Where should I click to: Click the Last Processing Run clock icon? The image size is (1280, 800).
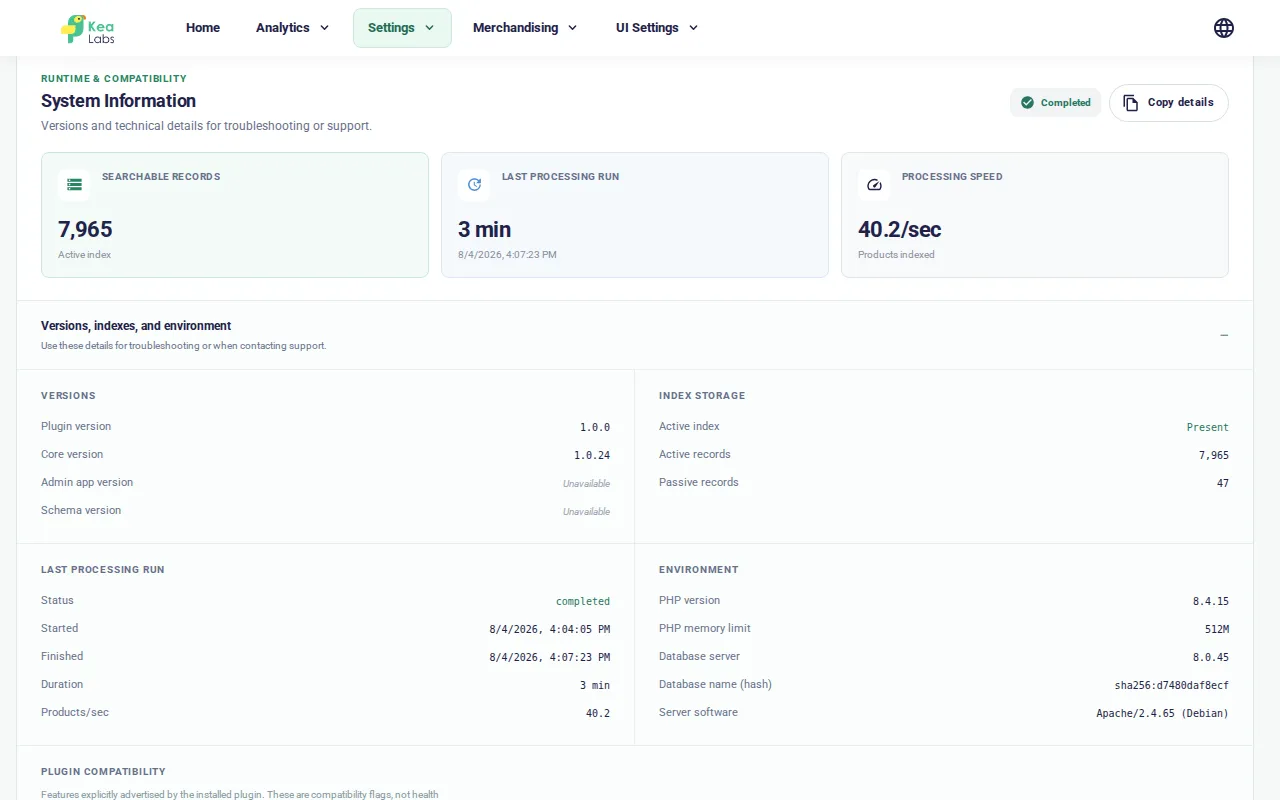coord(474,184)
